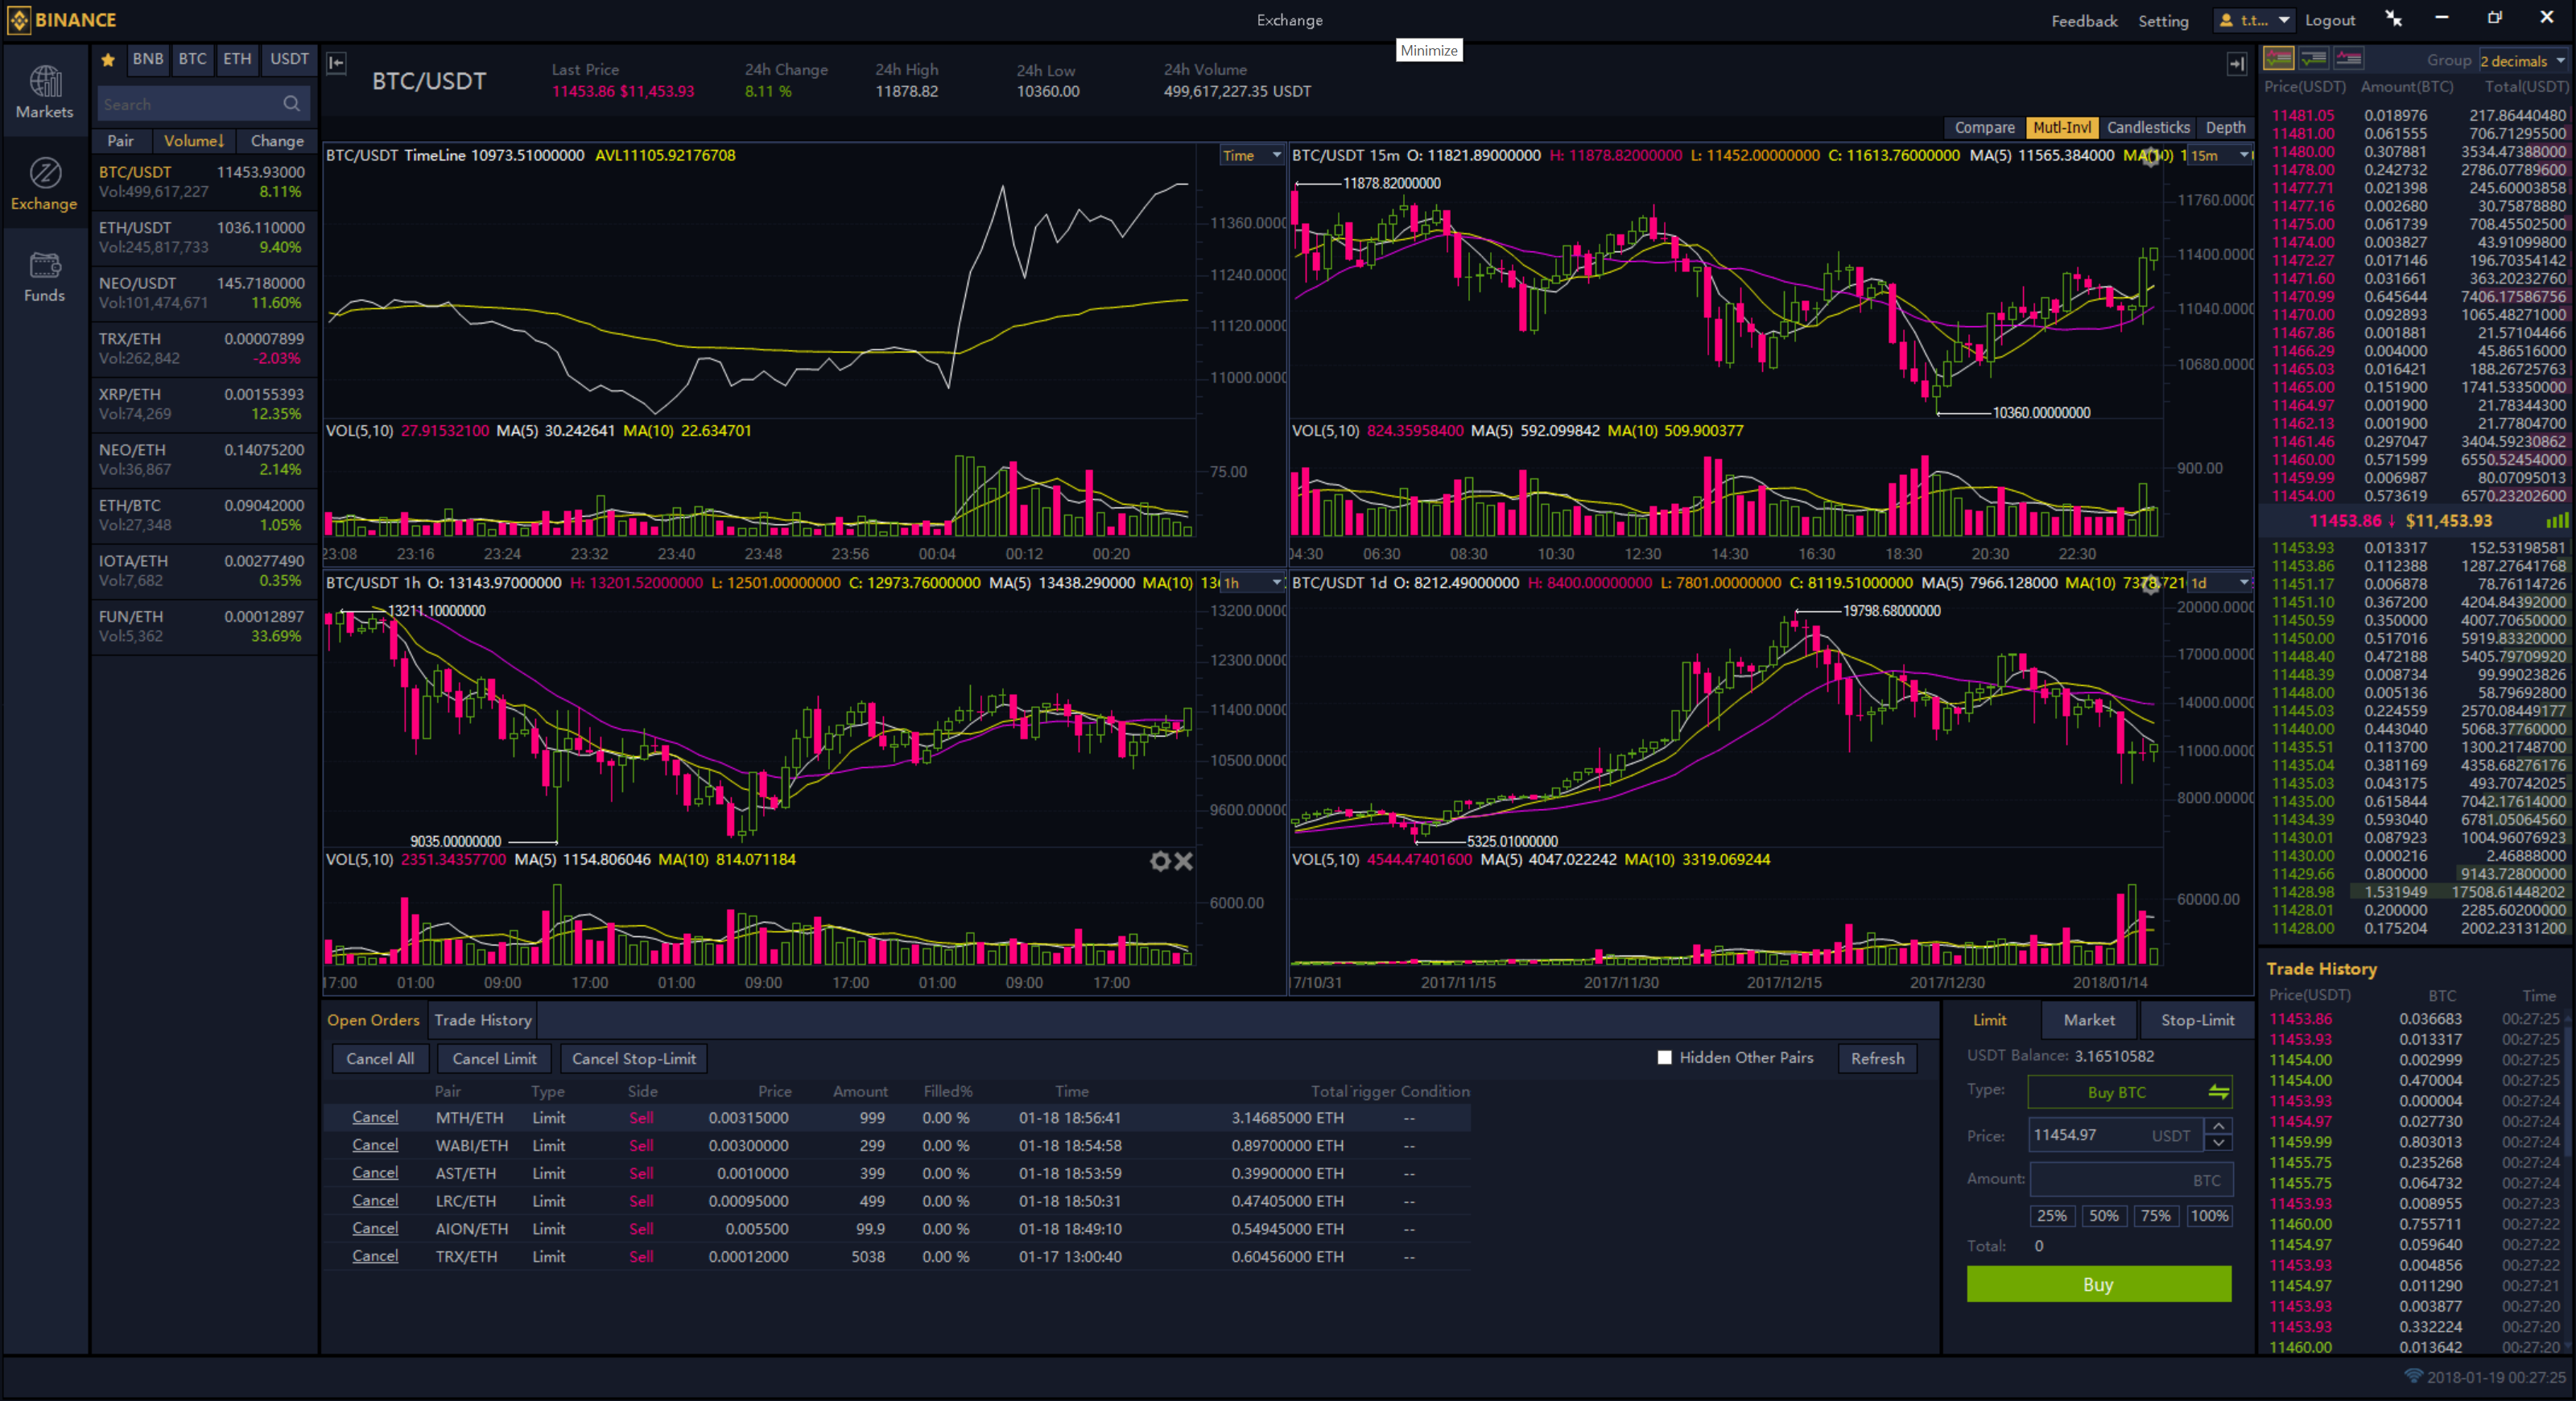Collapse the market list using the left-arrow icon
Screen dimensions: 2576x1401
pos(336,62)
